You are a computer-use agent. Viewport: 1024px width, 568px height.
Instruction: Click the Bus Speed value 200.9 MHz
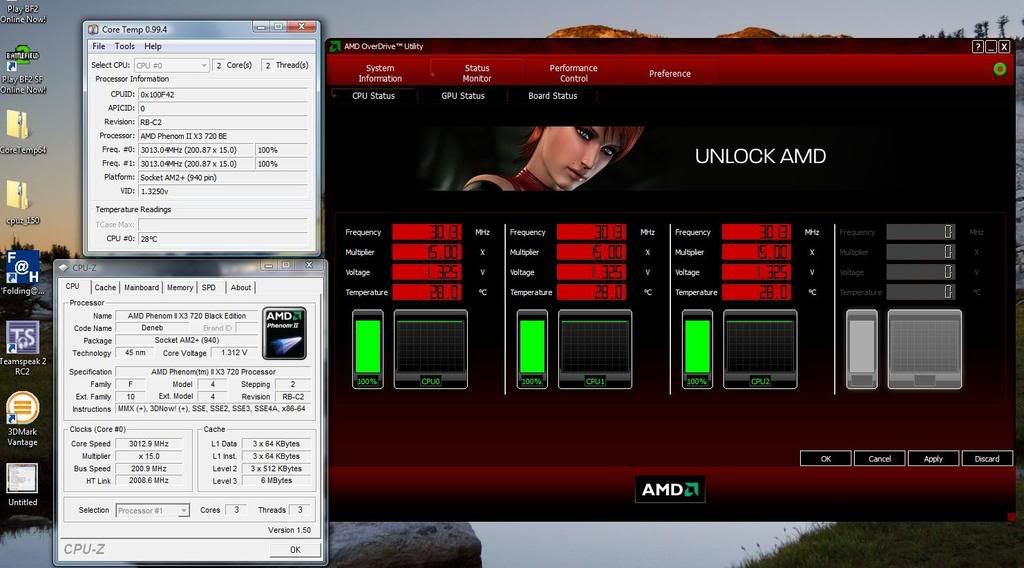[149, 469]
